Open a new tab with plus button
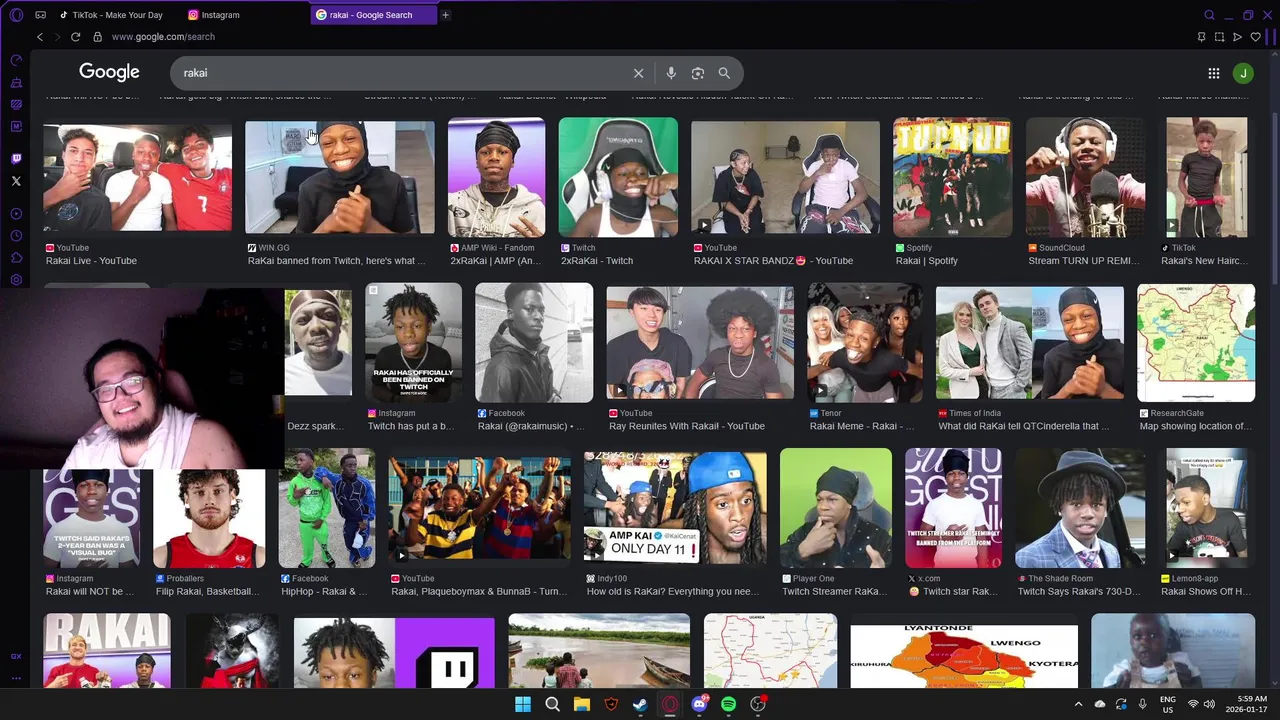This screenshot has height=720, width=1280. (x=445, y=15)
